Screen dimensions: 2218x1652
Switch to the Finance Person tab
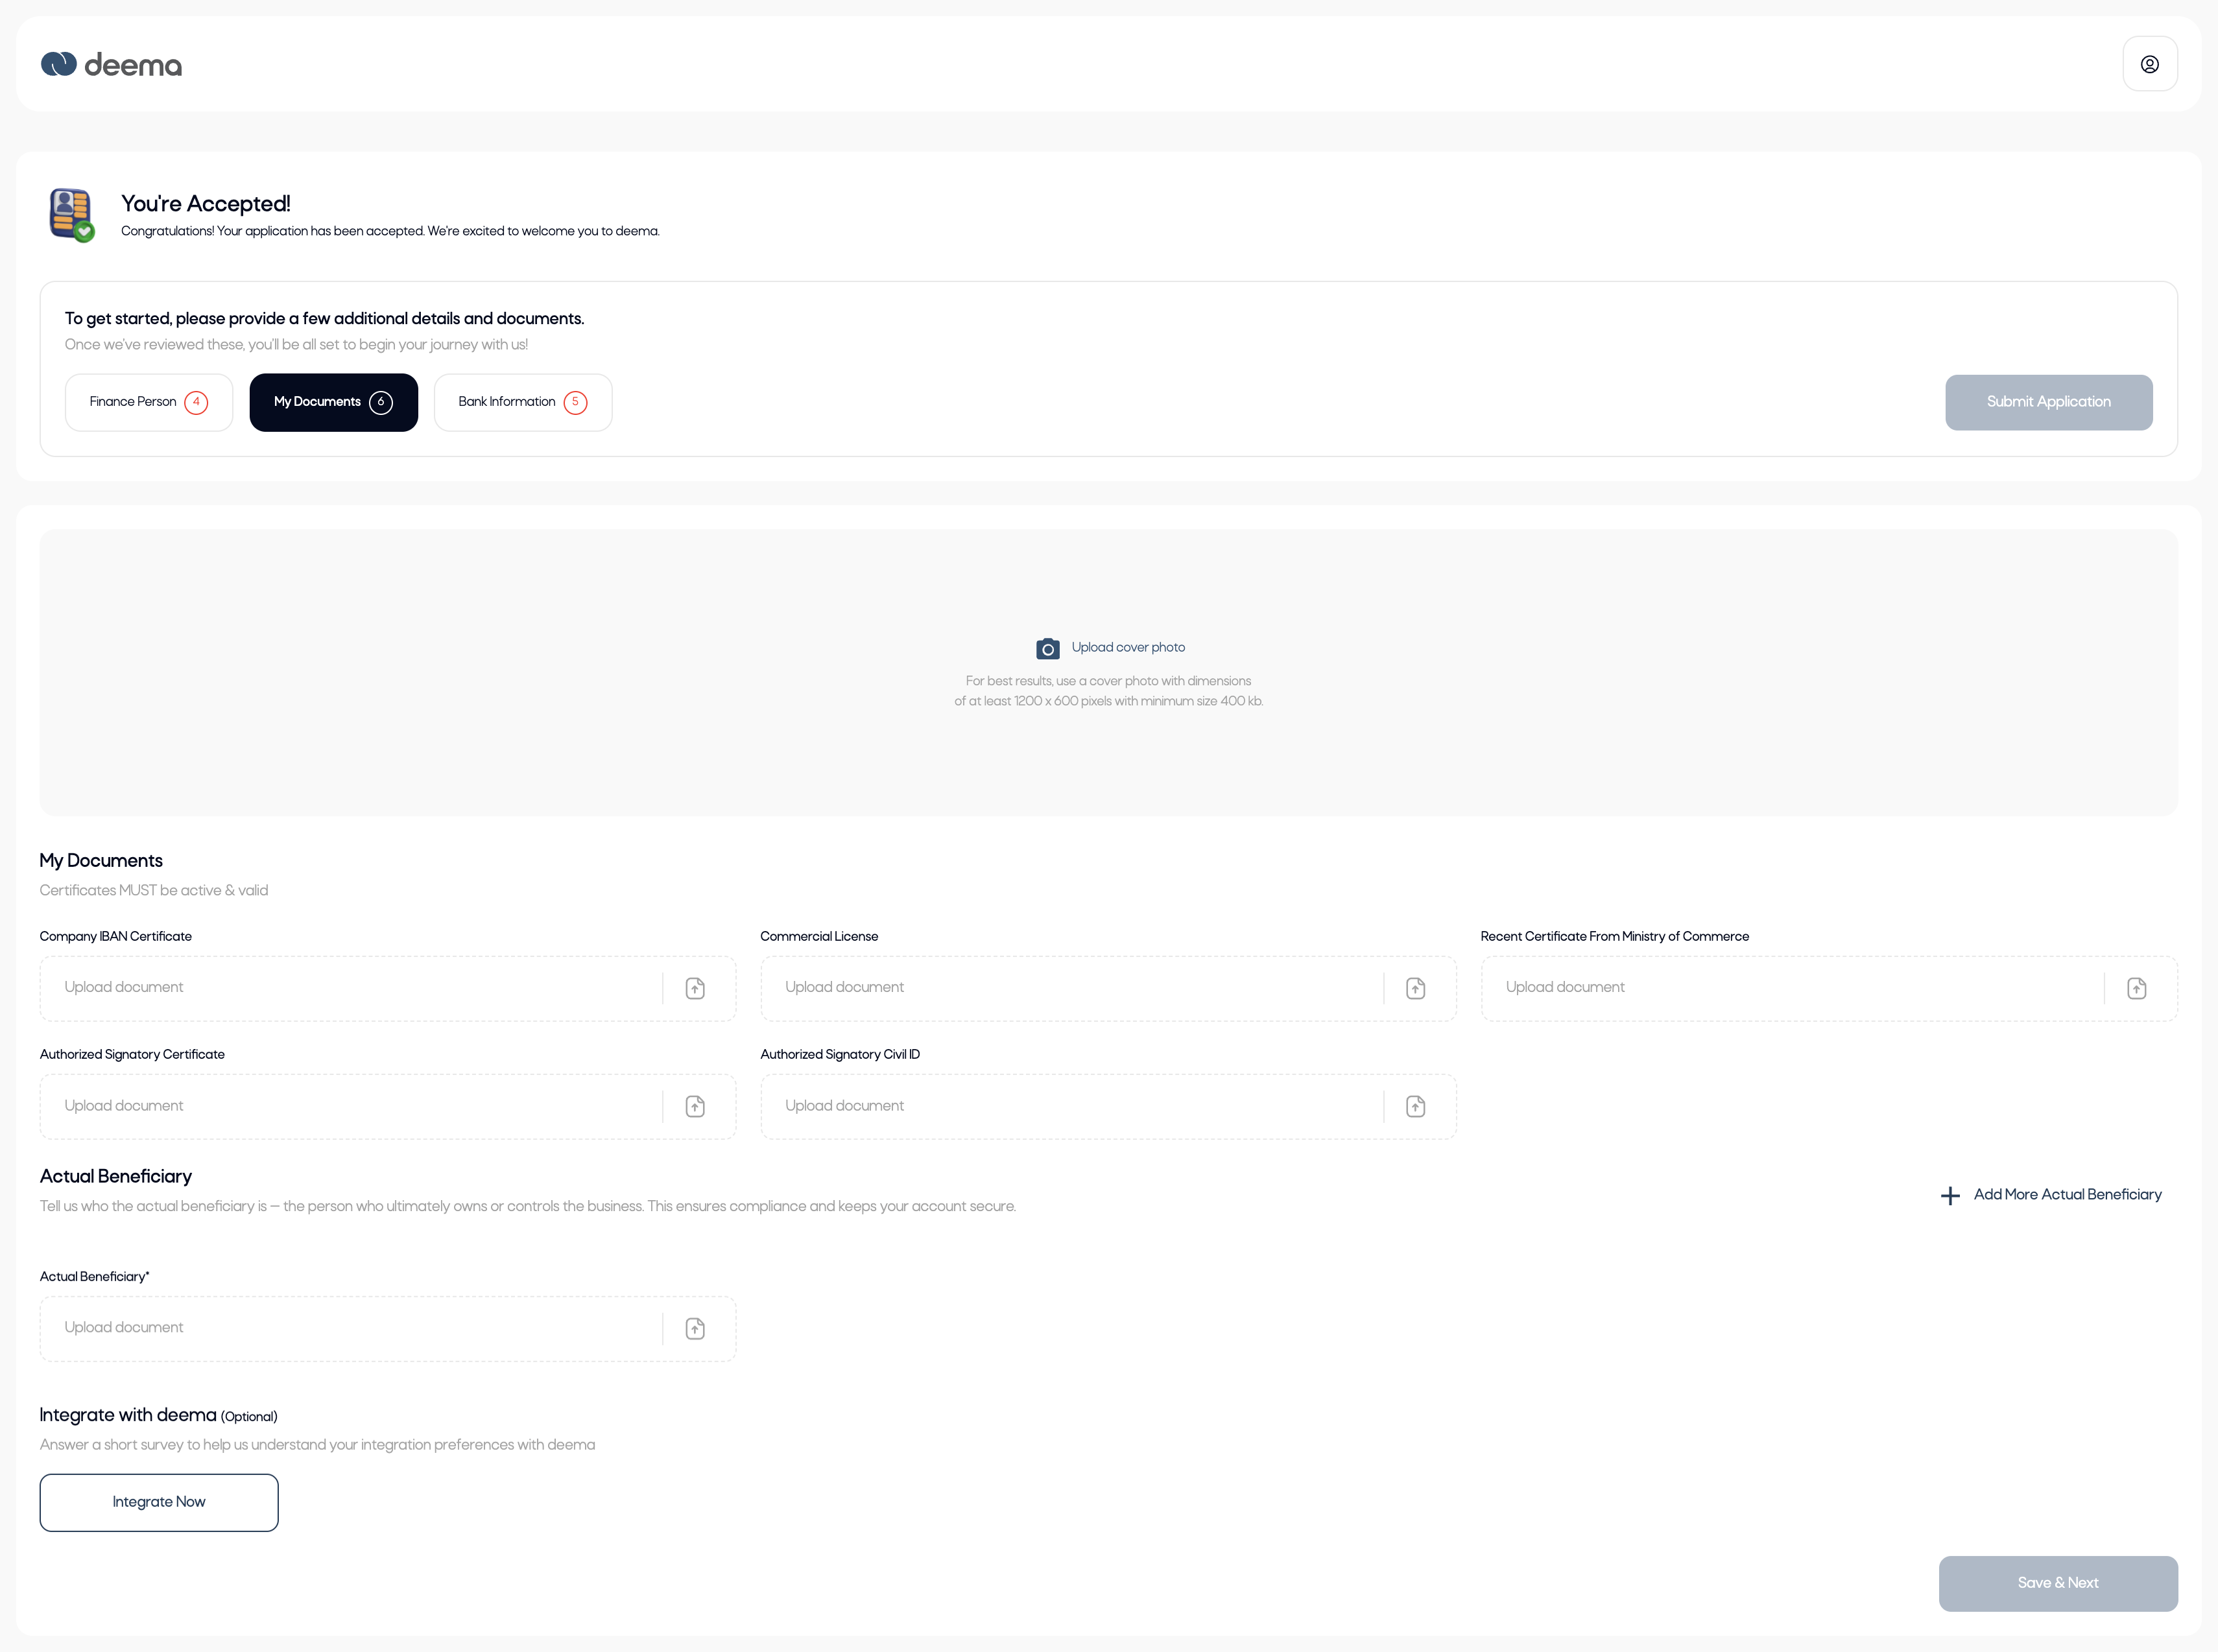coord(148,402)
